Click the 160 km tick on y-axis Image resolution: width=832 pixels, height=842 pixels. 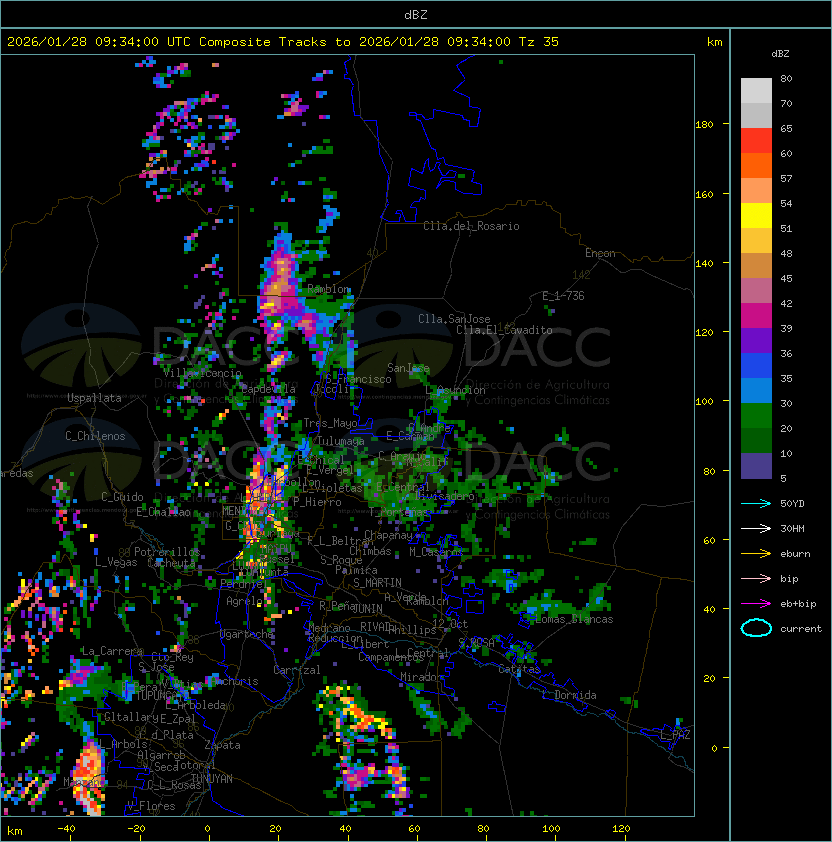[x=704, y=194]
